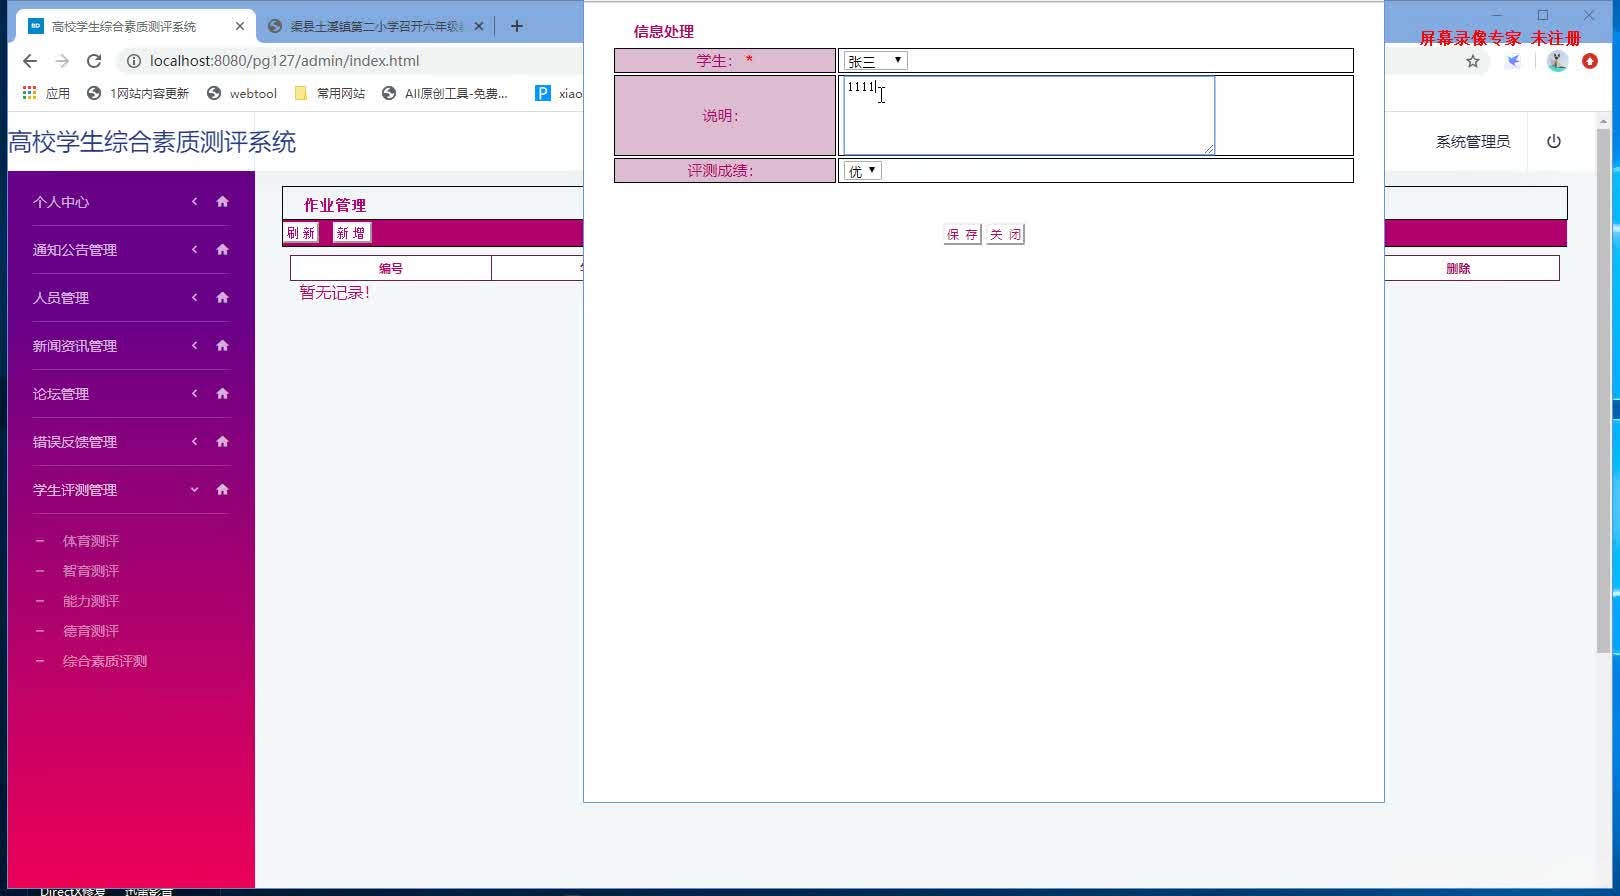The width and height of the screenshot is (1620, 896).
Task: Open the 德育测评 submenu item
Action: [x=91, y=631]
